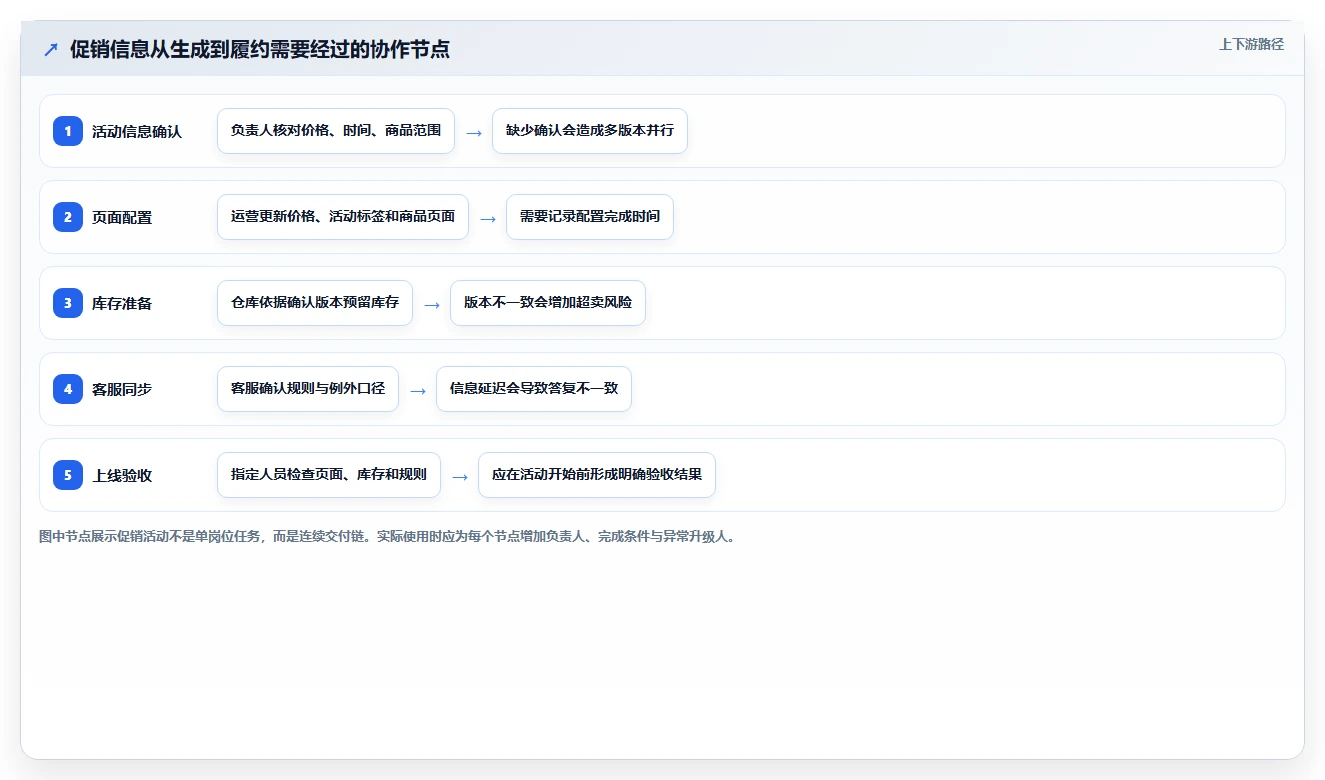Click the footnote starting 图中节点展示促销活动
The height and width of the screenshot is (780, 1325).
click(x=389, y=537)
